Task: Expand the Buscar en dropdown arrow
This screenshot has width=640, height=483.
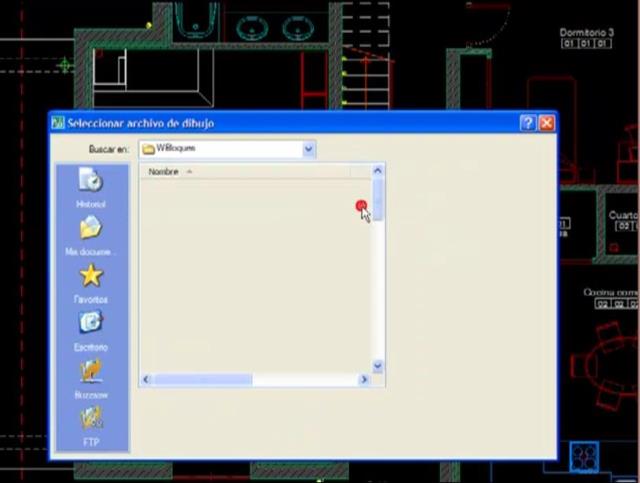Action: pos(309,149)
